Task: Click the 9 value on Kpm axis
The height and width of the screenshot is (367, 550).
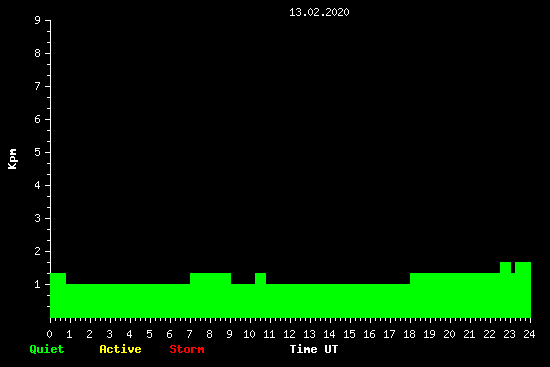Action: 38,20
